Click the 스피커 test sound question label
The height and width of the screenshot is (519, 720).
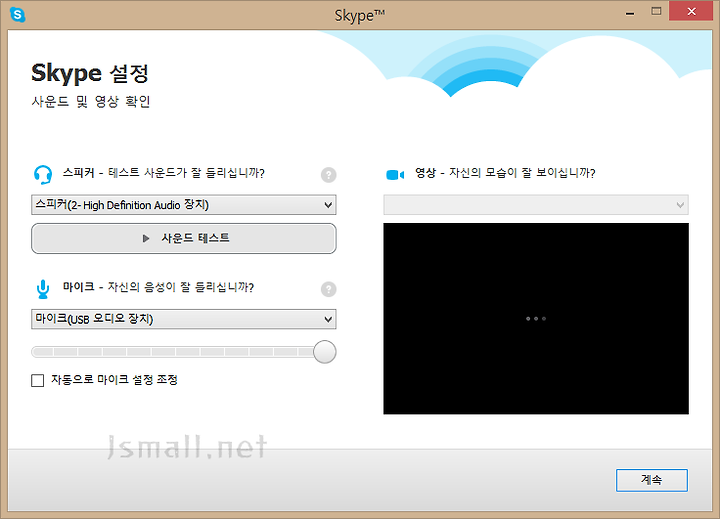[x=163, y=173]
